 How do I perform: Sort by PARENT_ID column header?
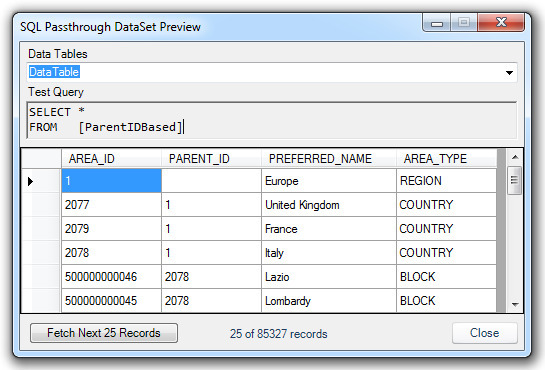pos(211,159)
